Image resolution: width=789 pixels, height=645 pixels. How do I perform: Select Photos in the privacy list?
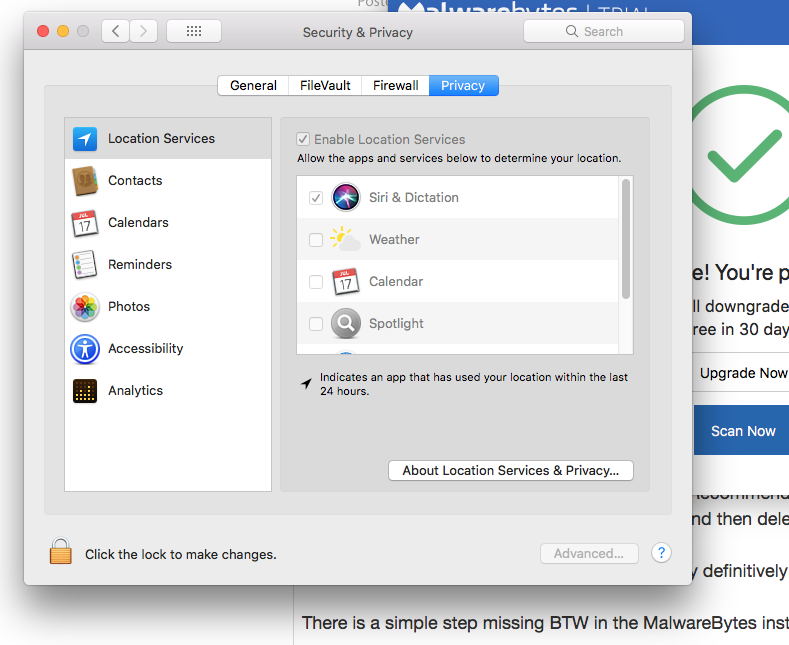click(x=129, y=306)
